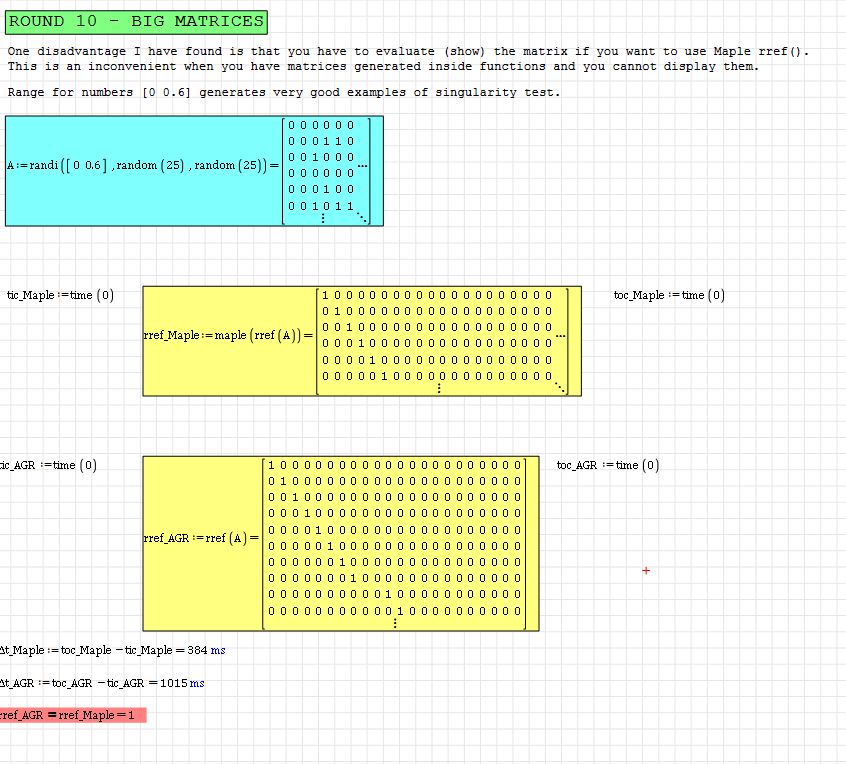Click the red crosshair insertion cursor
The width and height of the screenshot is (846, 764).
tap(645, 571)
